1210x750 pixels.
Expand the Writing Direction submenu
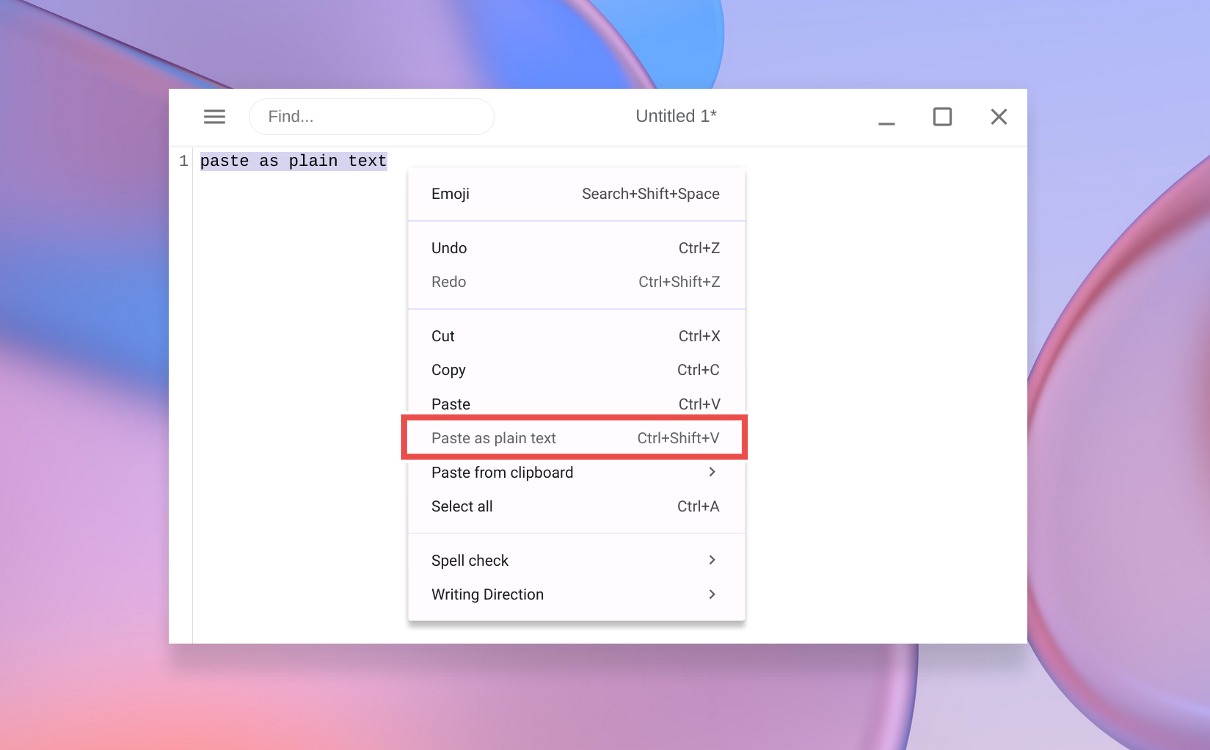(x=576, y=594)
